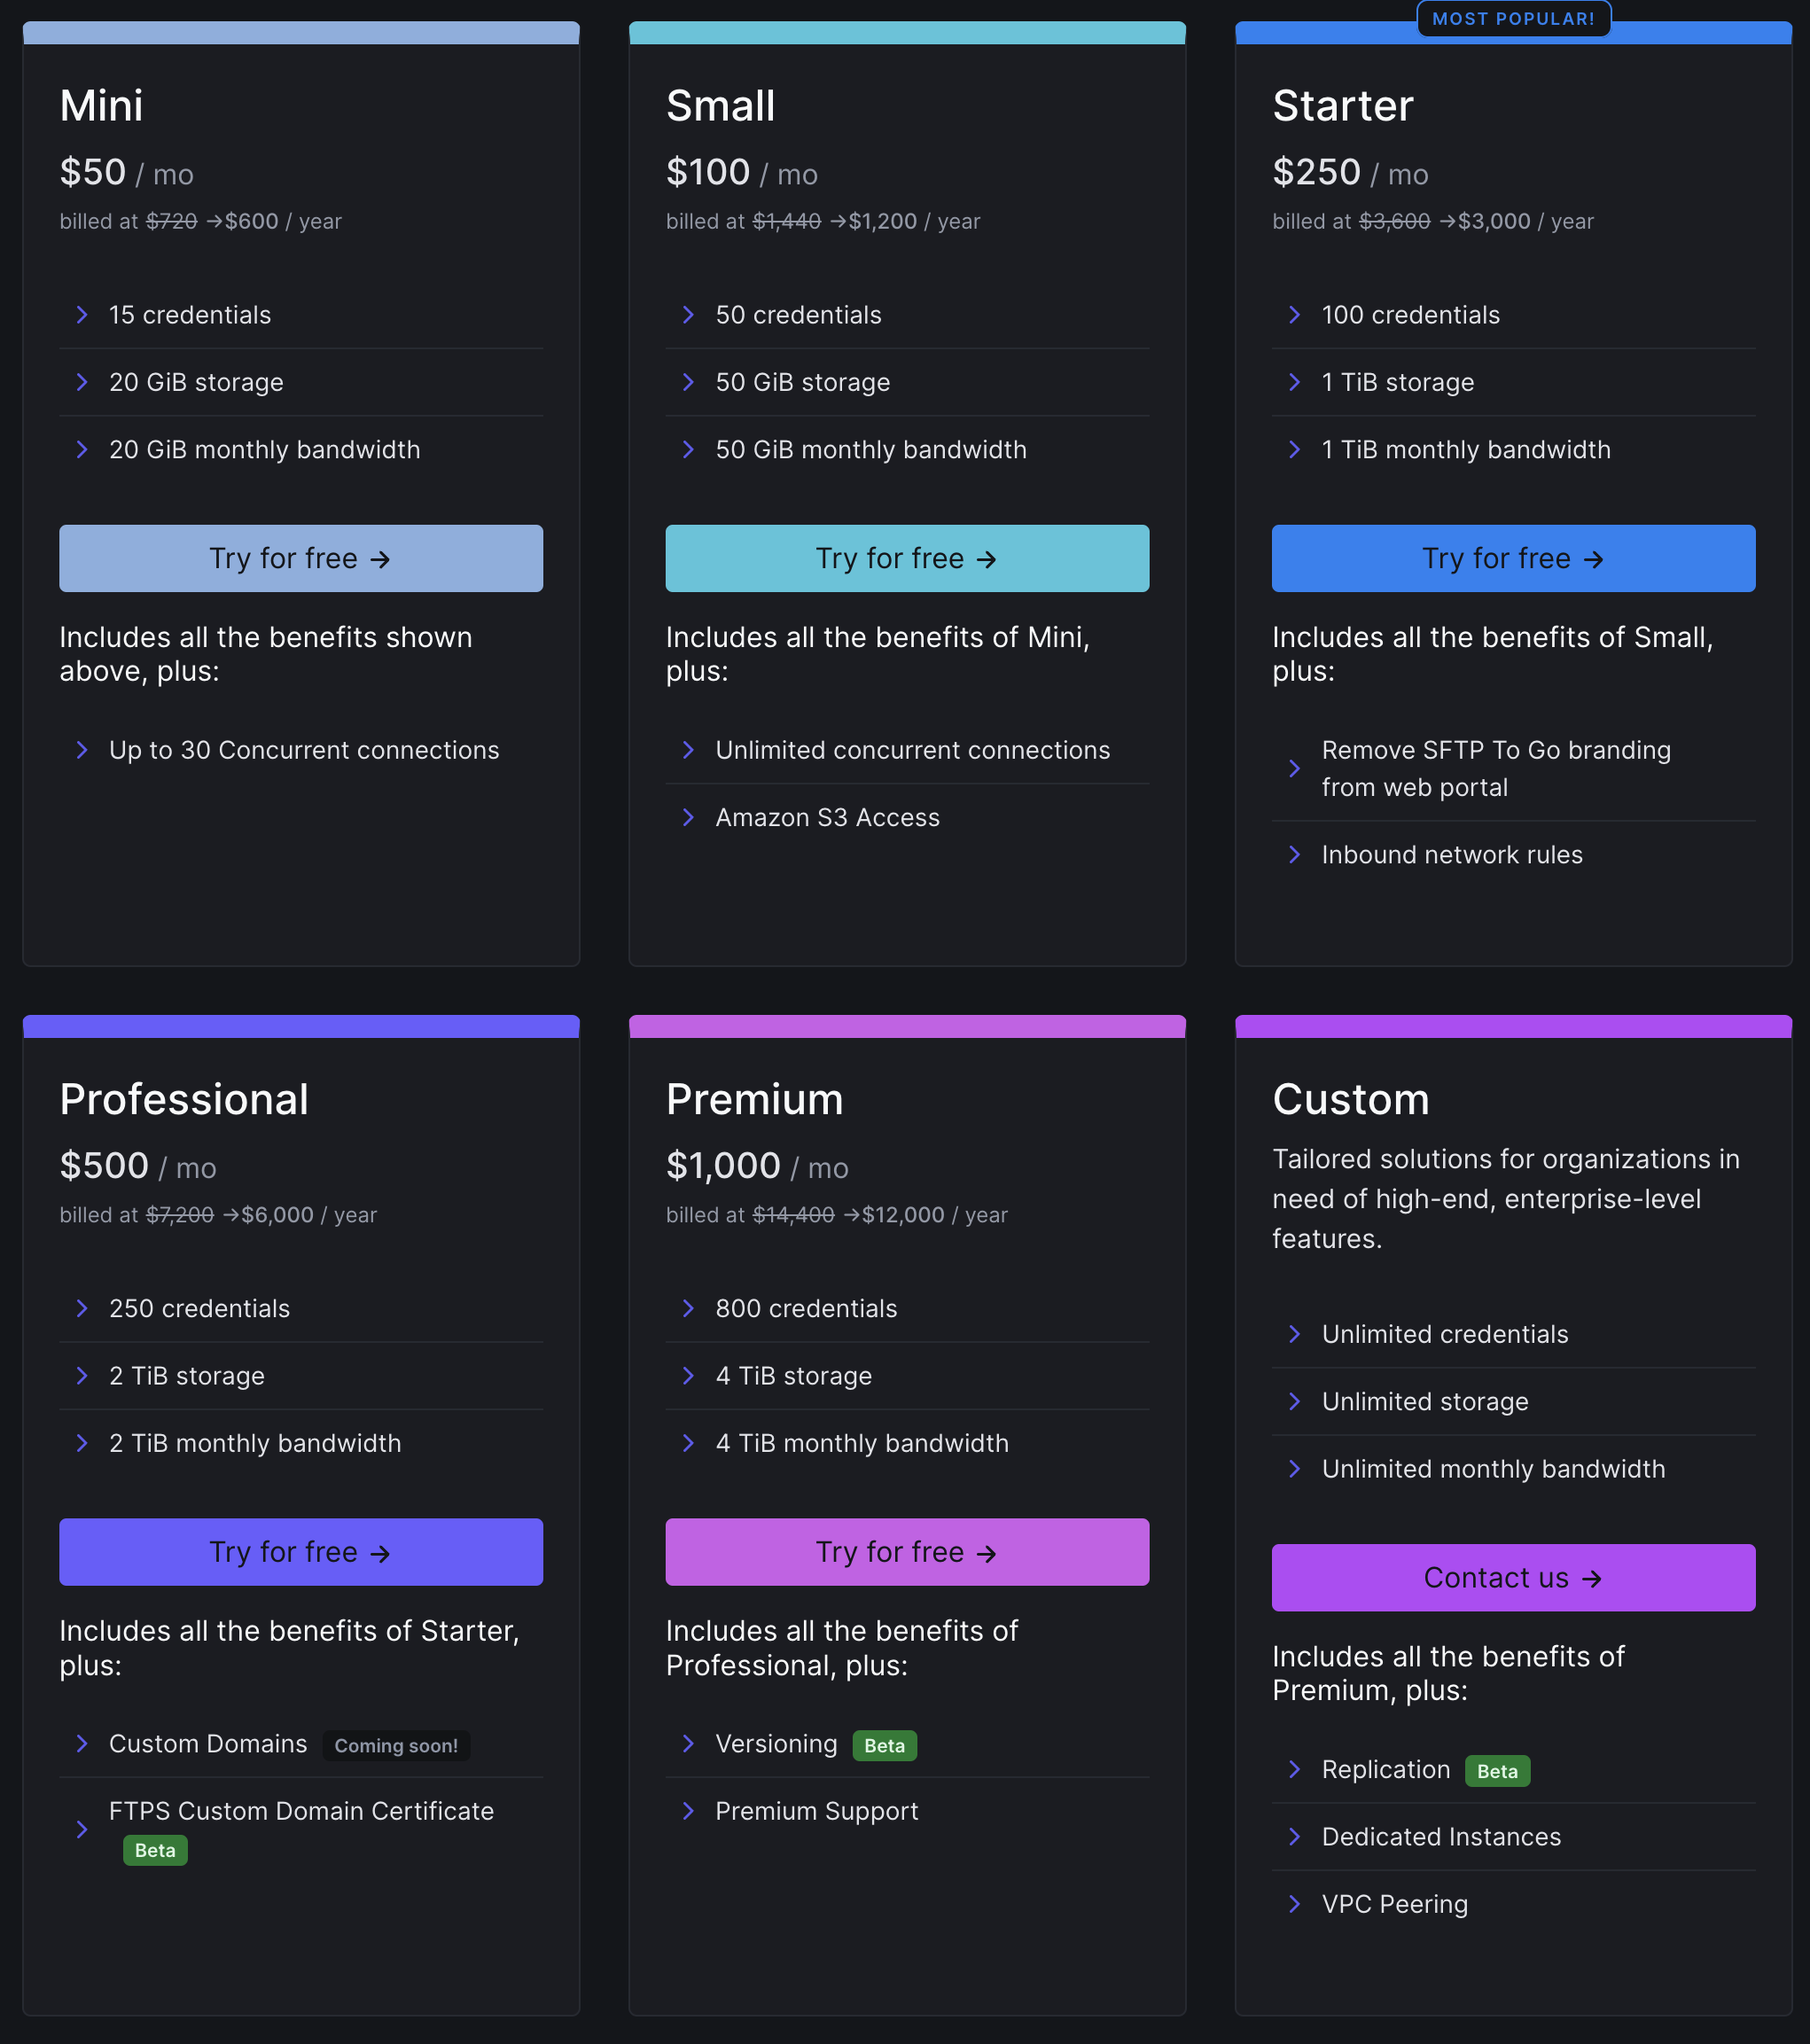The width and height of the screenshot is (1810, 2044).
Task: Click chevron next to Dedicated Instances
Action: 1294,1837
